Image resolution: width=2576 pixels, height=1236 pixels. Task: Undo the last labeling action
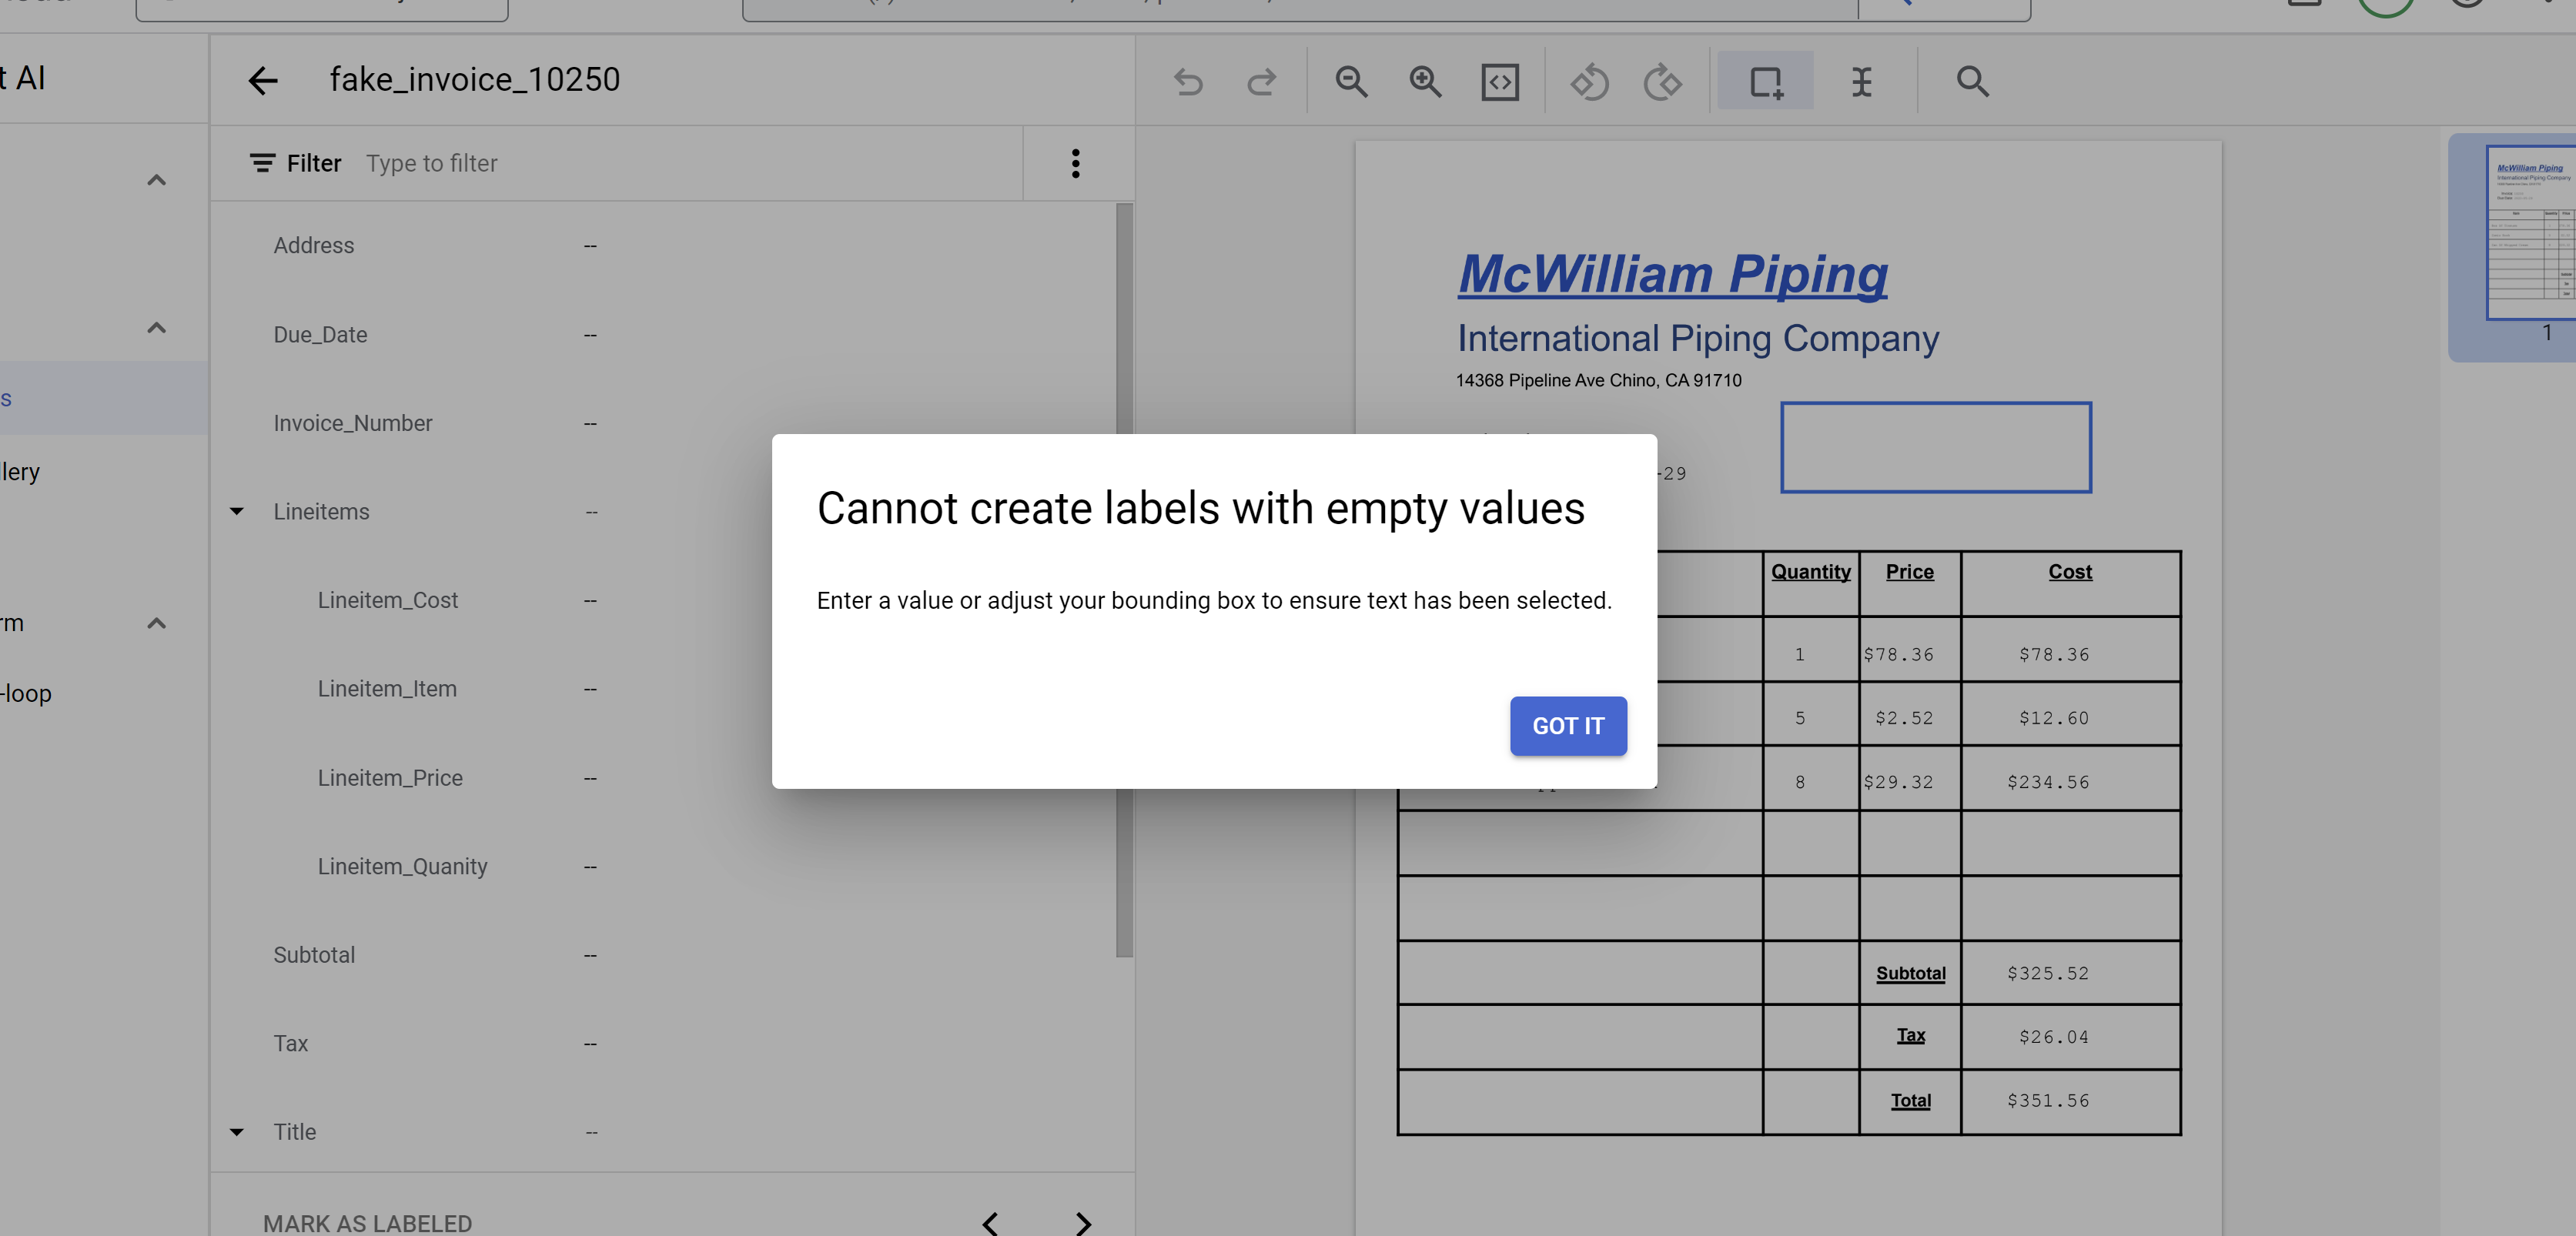(x=1188, y=81)
